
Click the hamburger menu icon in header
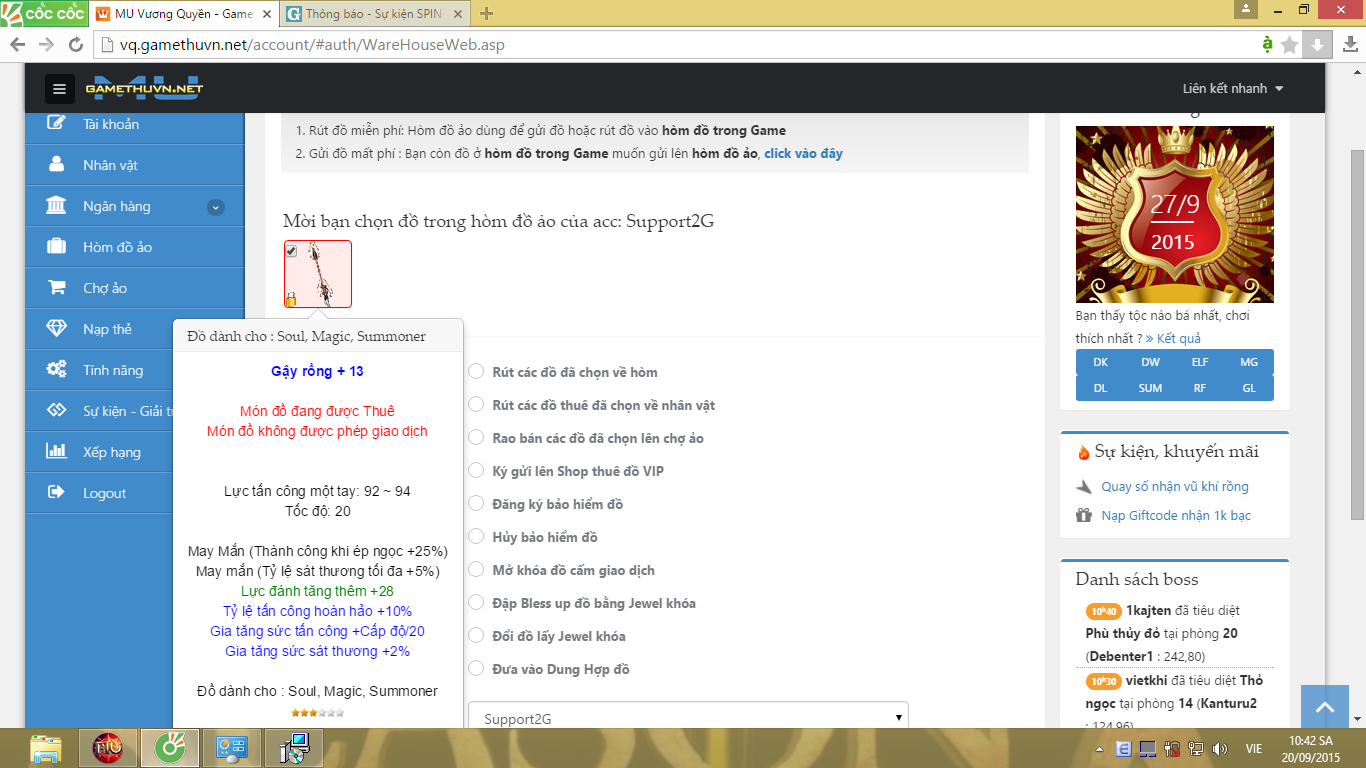coord(59,89)
